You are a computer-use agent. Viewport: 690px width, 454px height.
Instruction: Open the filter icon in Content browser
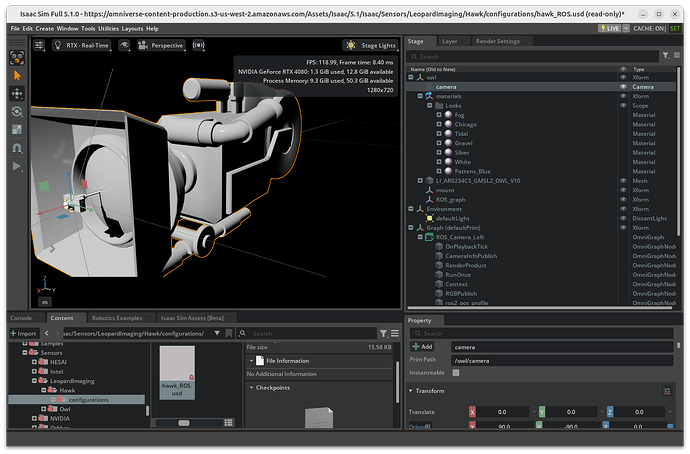click(381, 333)
